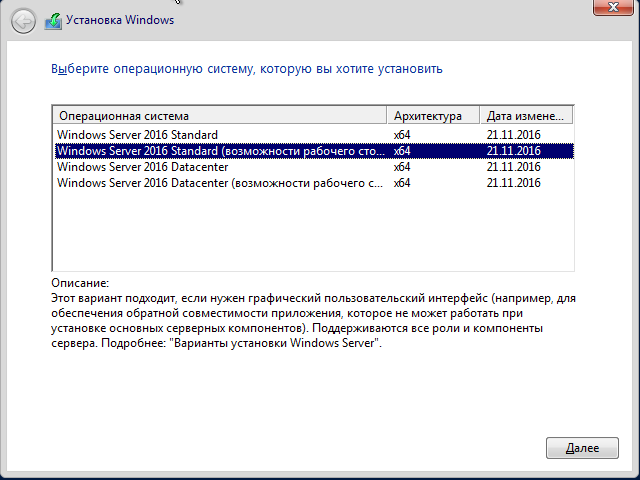This screenshot has height=480, width=640.
Task: Click x64 in the Datacenter core row
Action: tap(403, 167)
